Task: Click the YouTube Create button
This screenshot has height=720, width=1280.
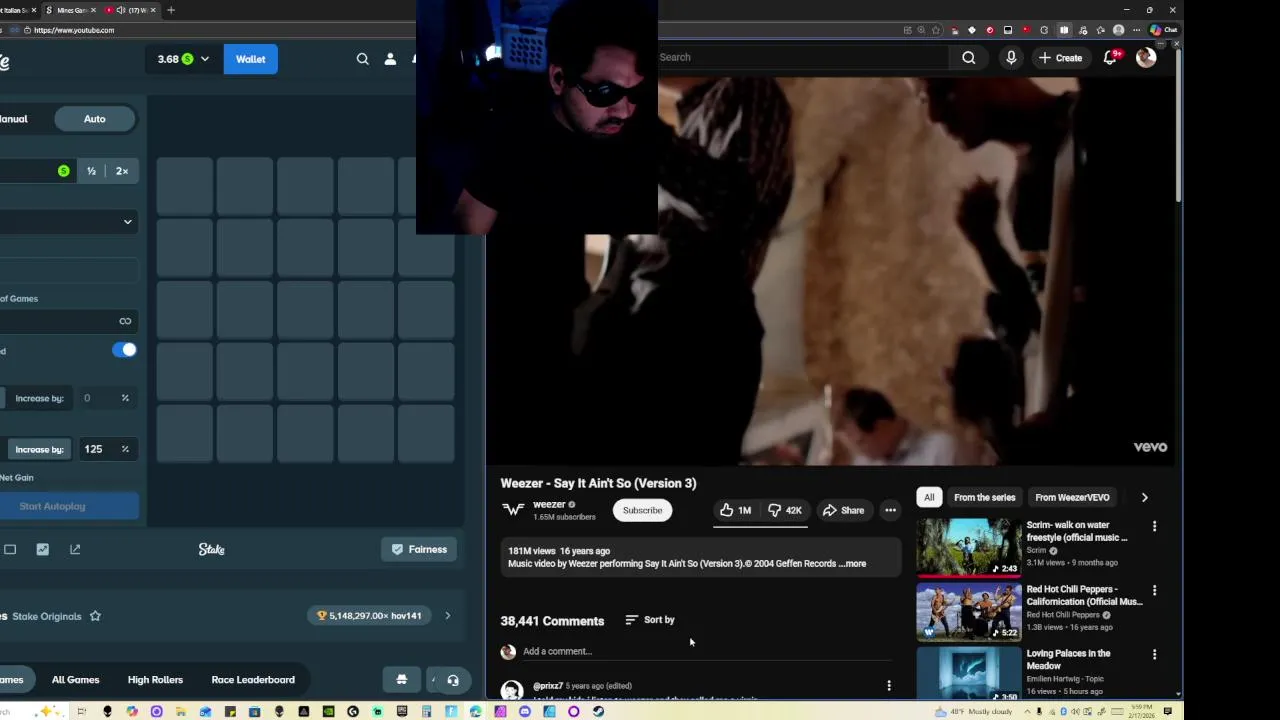Action: pos(1060,58)
